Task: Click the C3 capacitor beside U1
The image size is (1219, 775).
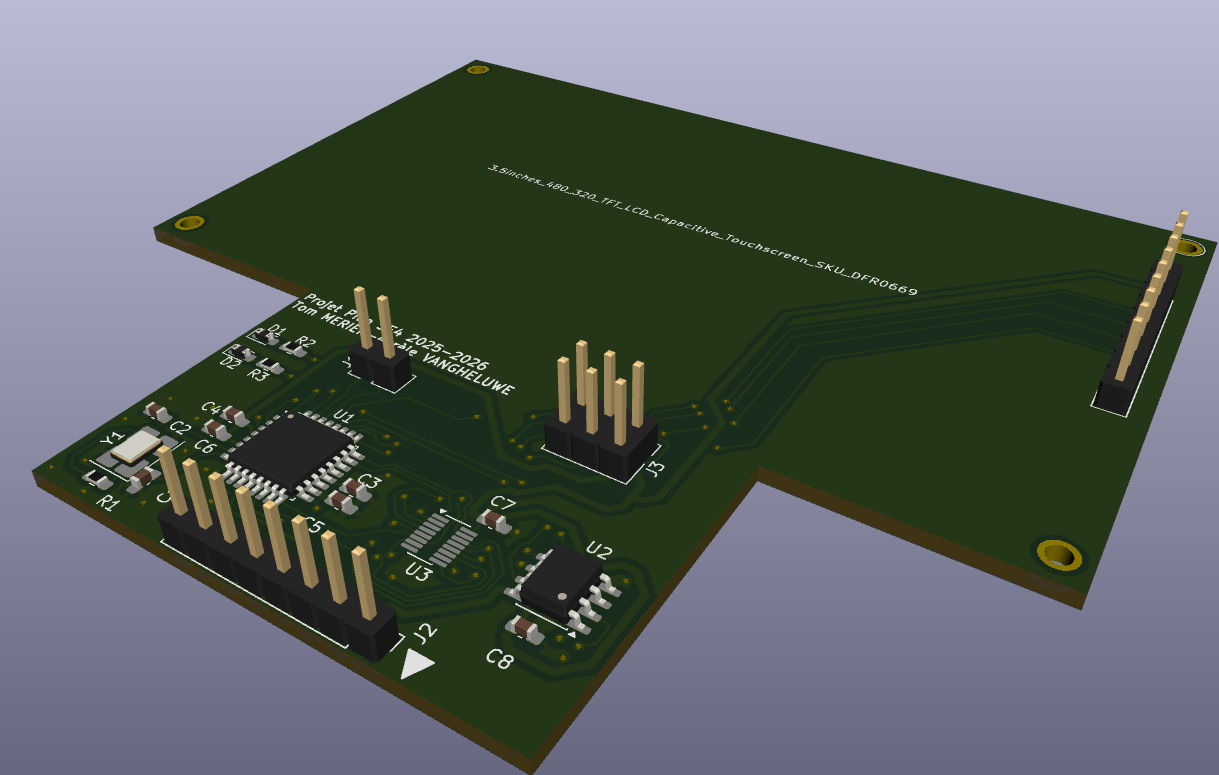Action: [x=355, y=487]
